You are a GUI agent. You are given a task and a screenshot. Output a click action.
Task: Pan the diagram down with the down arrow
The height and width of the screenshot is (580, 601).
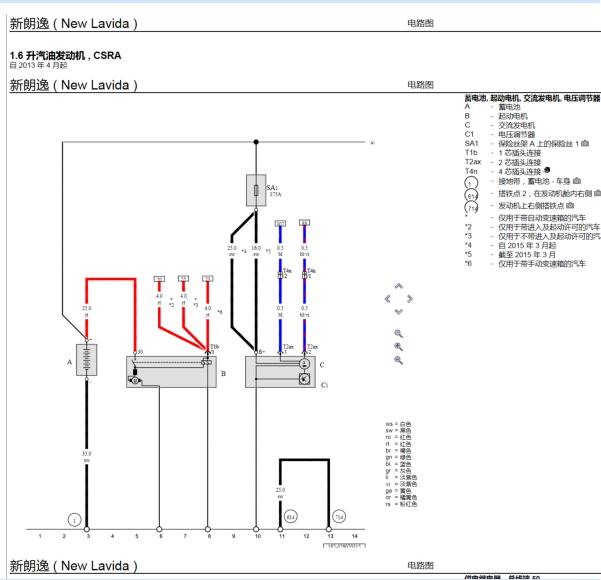coord(399,312)
